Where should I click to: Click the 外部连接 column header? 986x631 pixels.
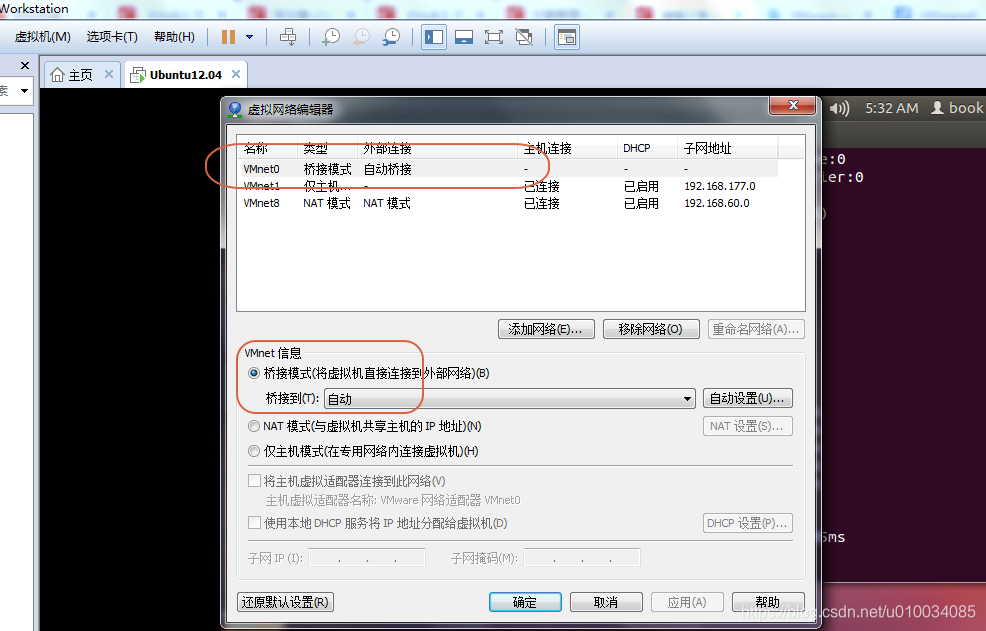(x=437, y=148)
